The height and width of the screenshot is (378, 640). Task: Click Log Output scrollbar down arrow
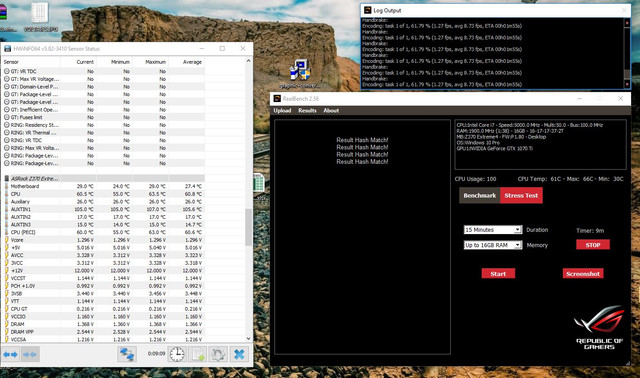tap(627, 84)
